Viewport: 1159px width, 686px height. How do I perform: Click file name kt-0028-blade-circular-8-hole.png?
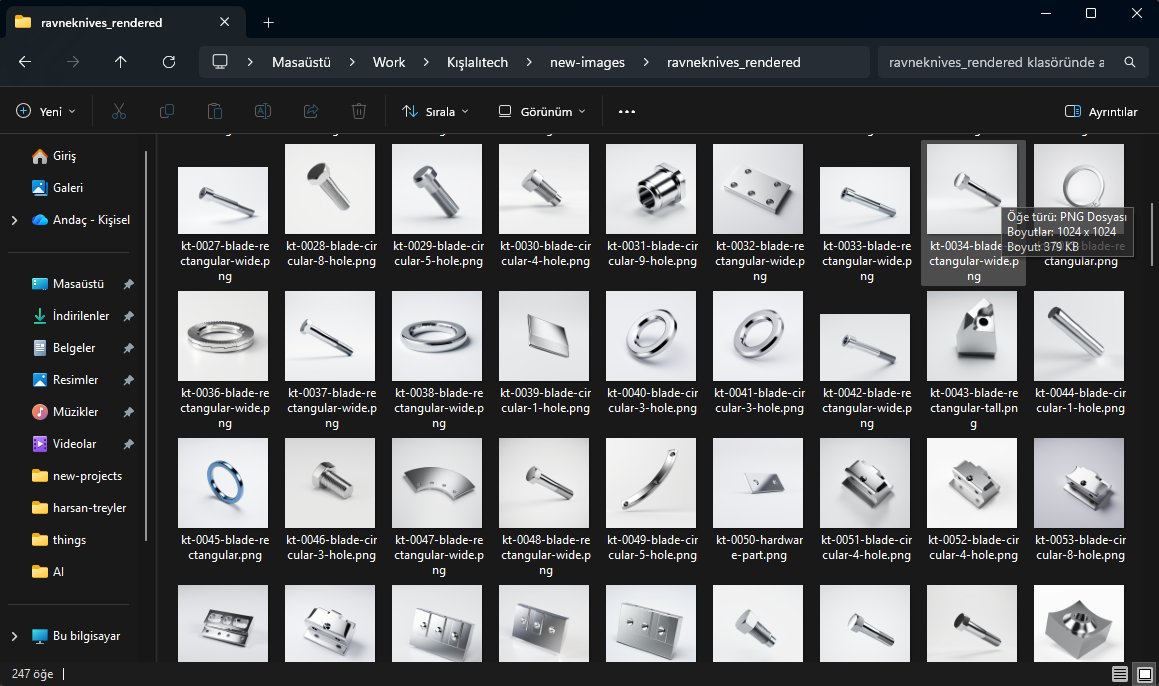[x=331, y=254]
